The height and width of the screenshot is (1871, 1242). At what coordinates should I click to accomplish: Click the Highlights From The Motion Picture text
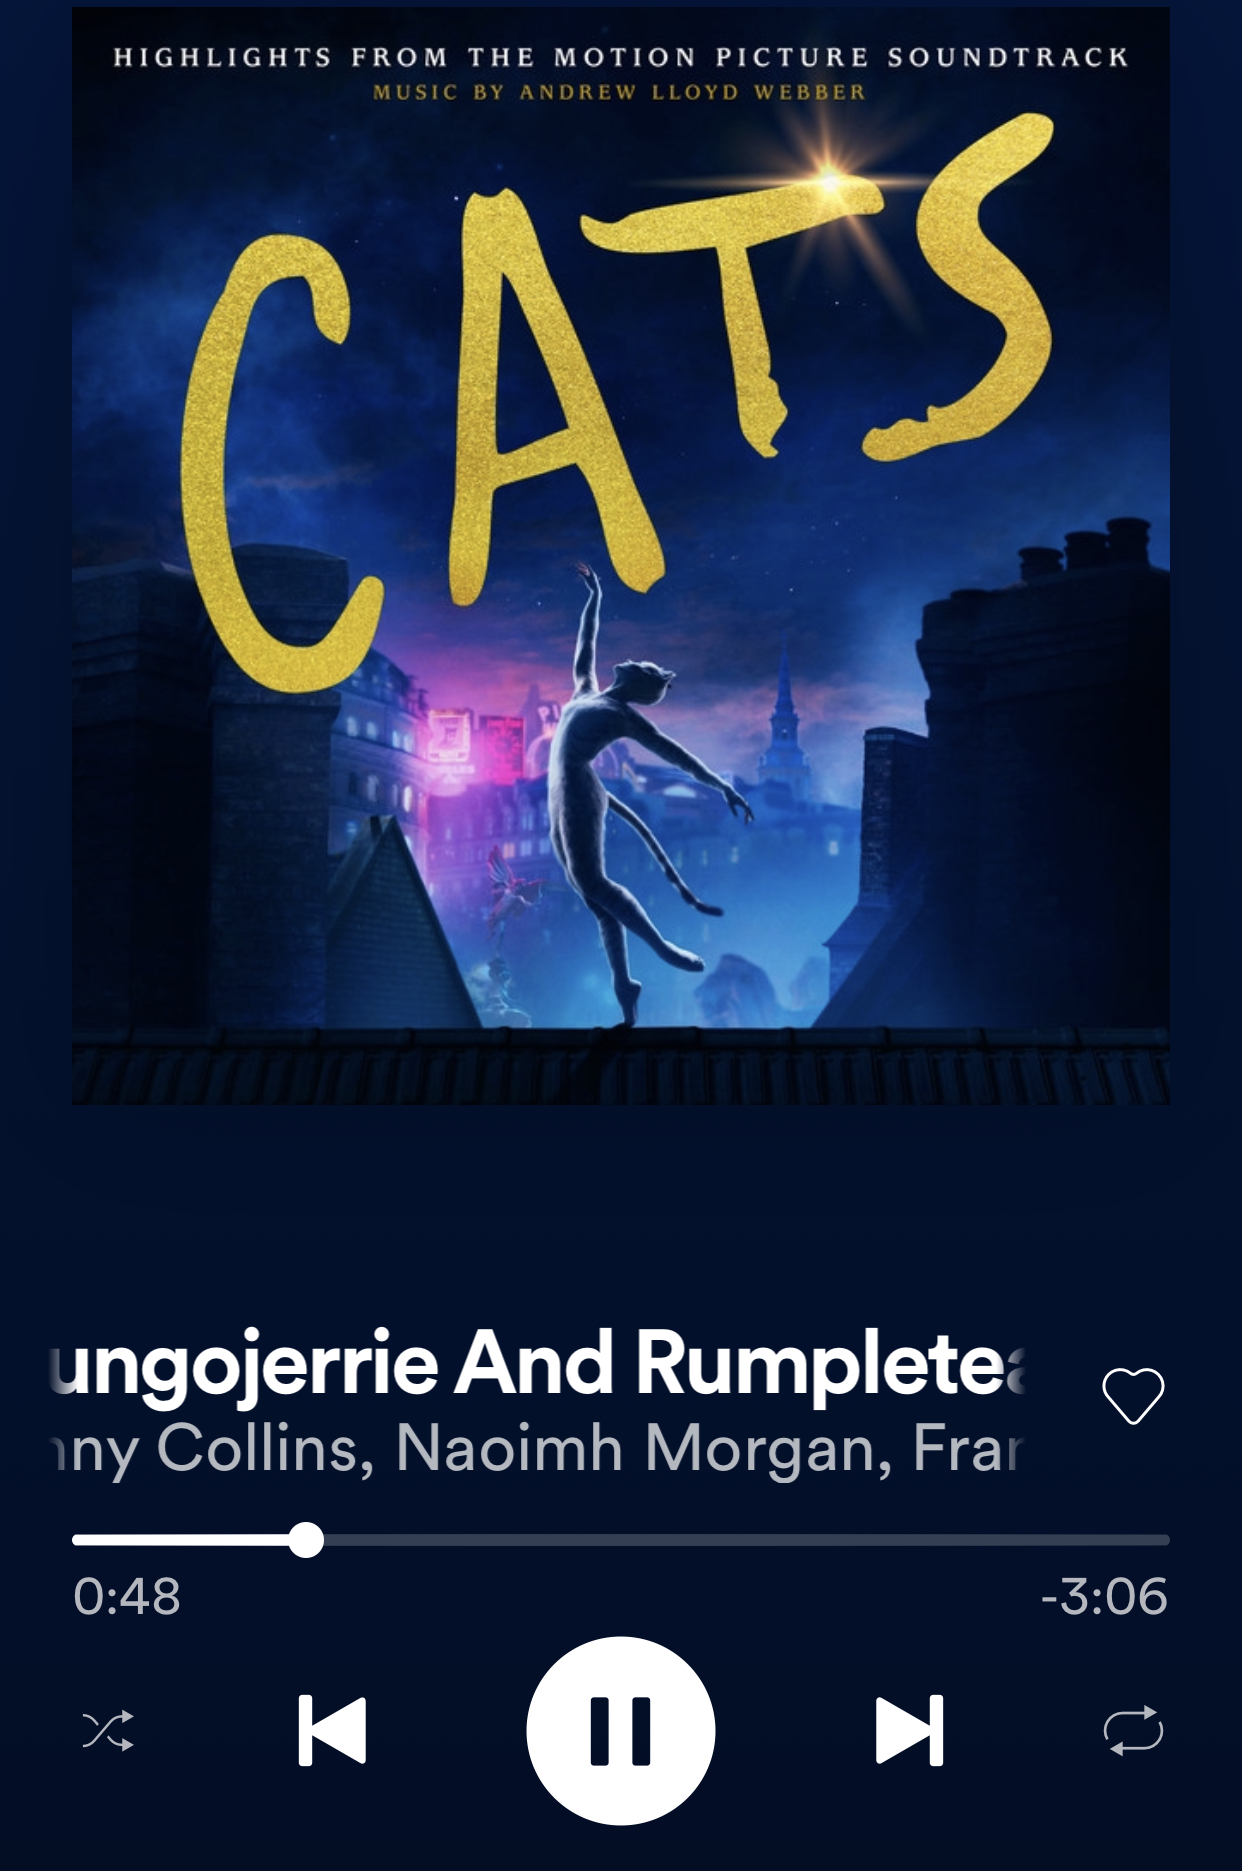click(x=621, y=57)
